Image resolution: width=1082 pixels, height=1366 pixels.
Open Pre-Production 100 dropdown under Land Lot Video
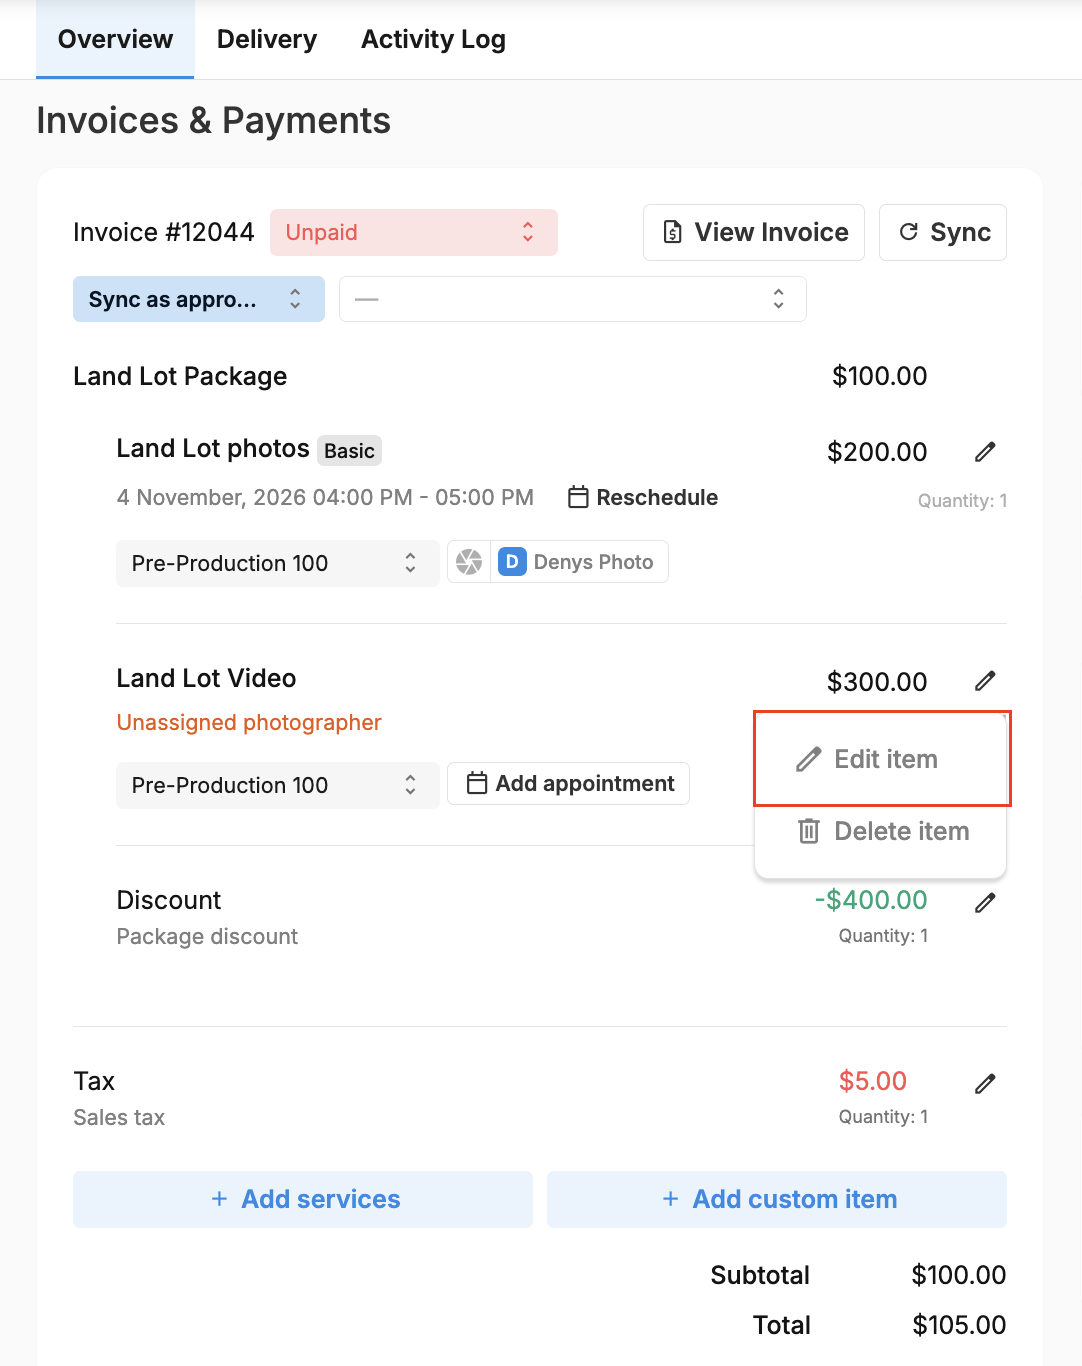pos(278,785)
